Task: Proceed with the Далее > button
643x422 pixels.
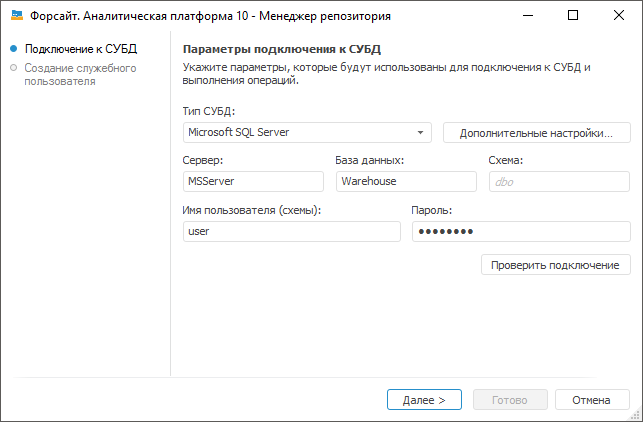Action: coord(424,400)
